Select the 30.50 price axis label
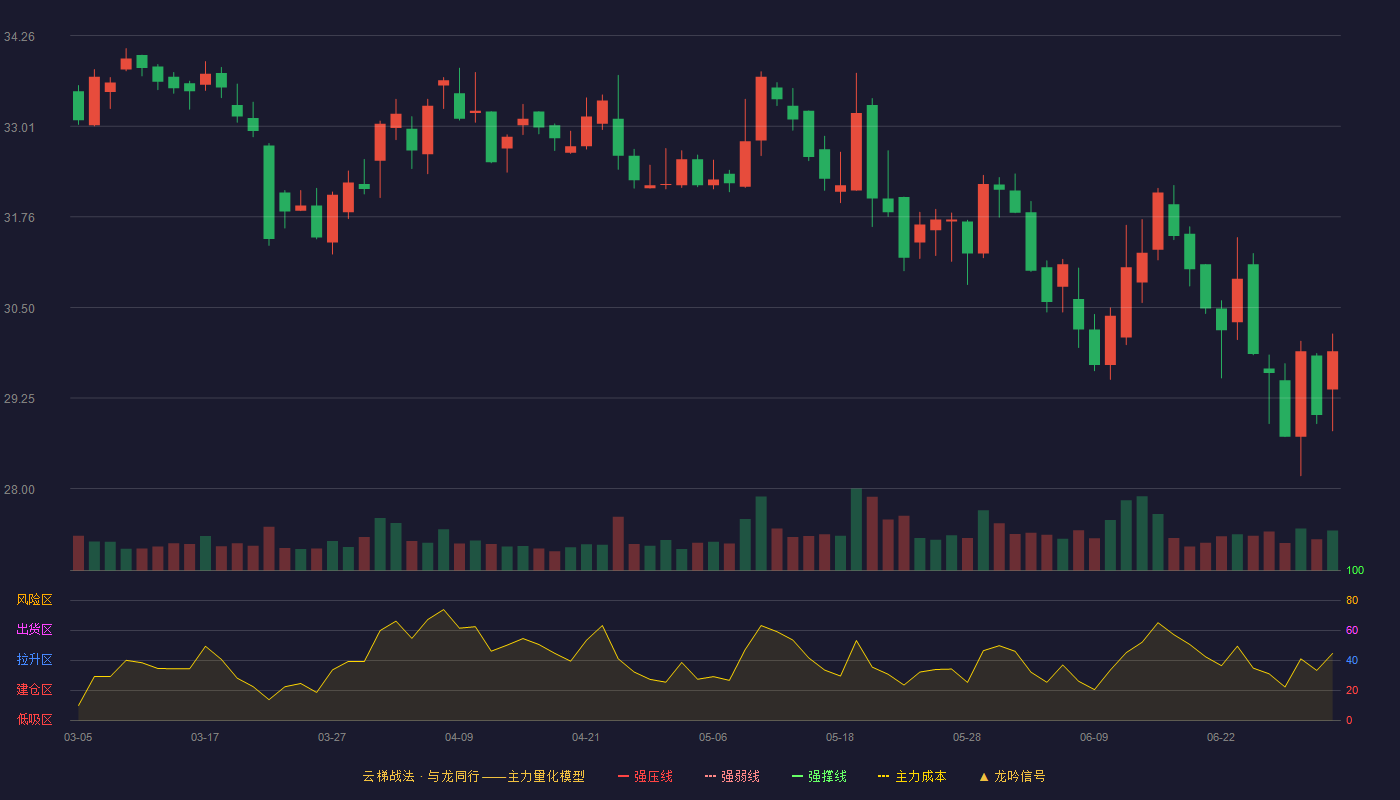 coord(19,308)
